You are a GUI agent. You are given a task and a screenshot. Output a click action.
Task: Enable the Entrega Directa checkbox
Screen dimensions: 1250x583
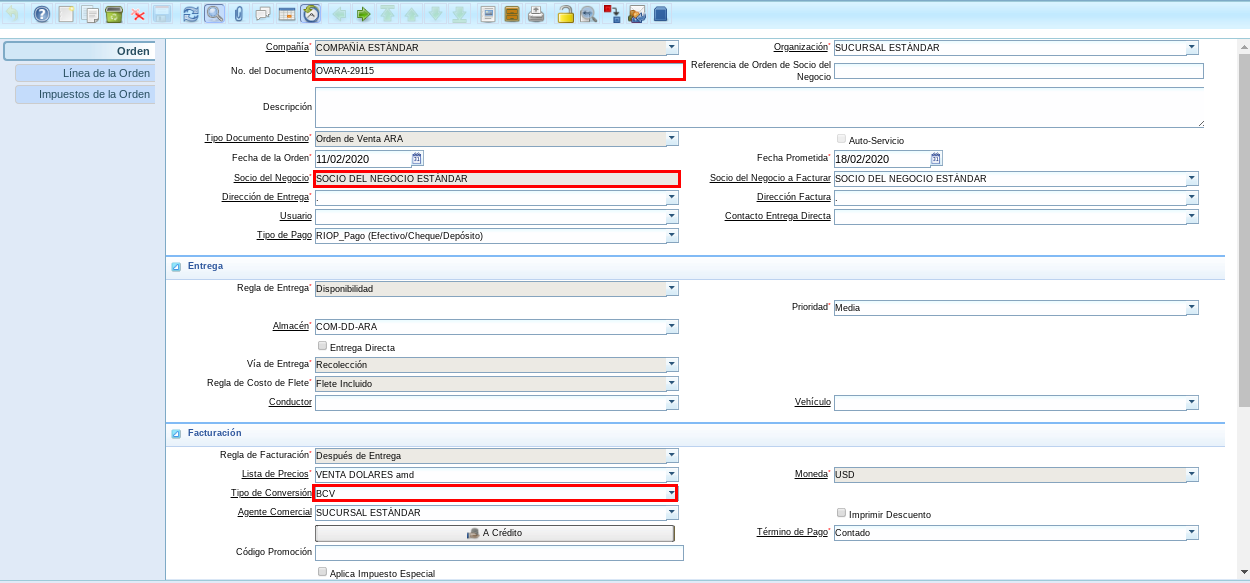(322, 346)
